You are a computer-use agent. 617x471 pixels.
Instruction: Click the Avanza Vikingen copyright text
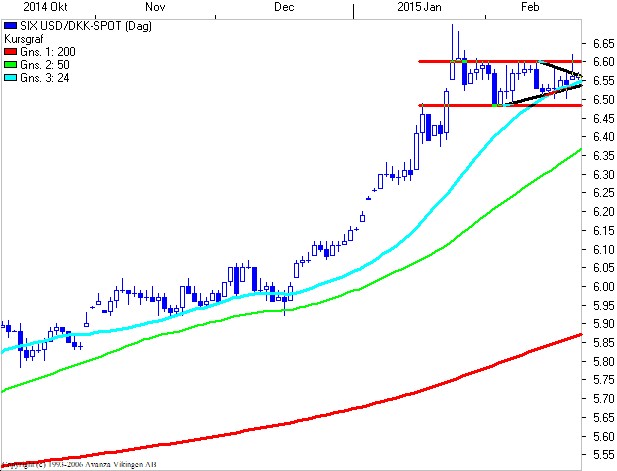point(79,465)
